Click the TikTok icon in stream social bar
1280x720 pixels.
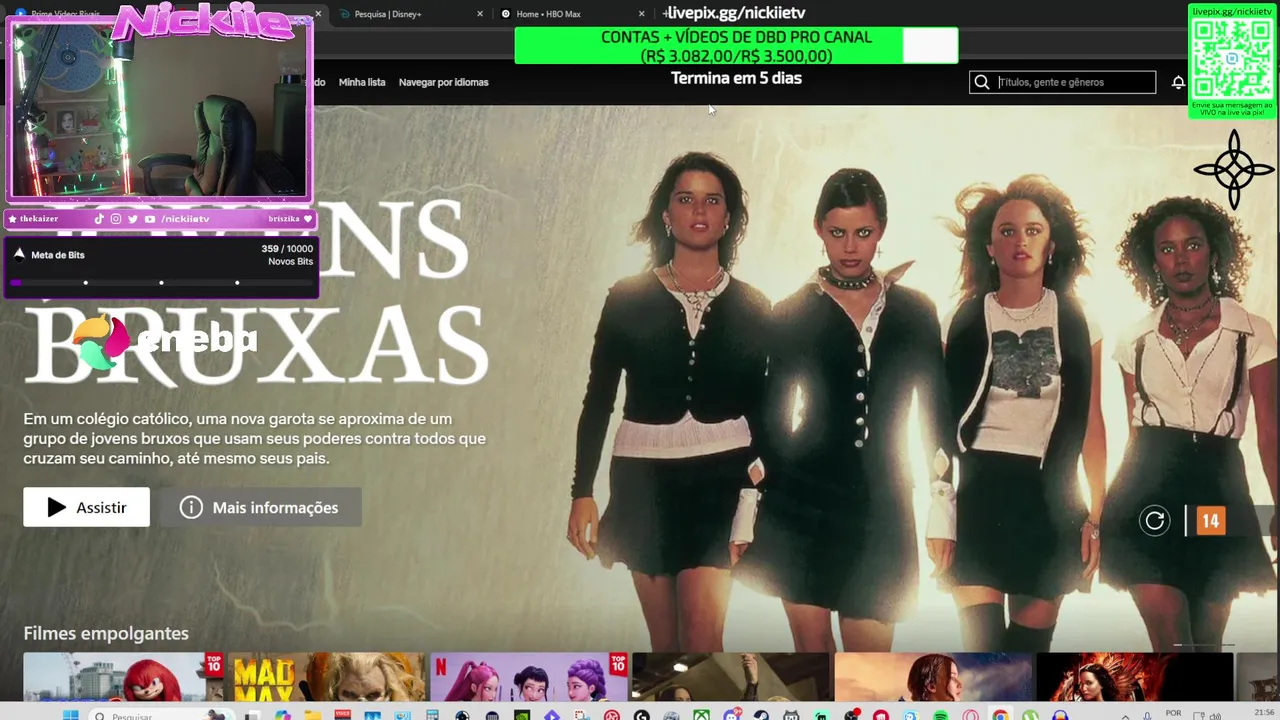[x=99, y=219]
